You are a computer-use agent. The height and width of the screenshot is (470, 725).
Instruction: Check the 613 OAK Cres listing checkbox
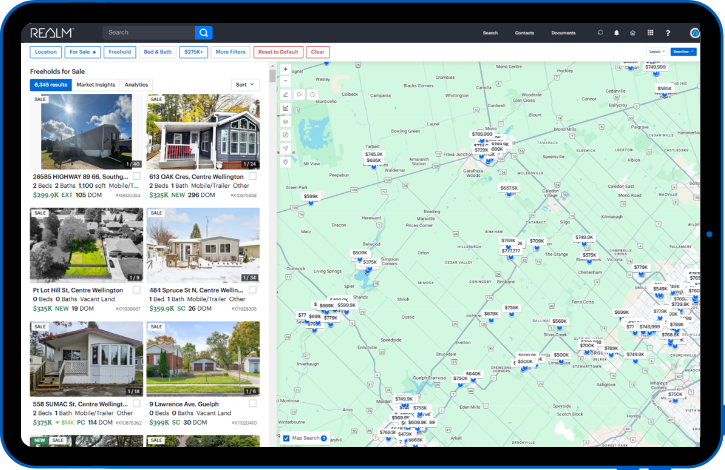coord(252,176)
